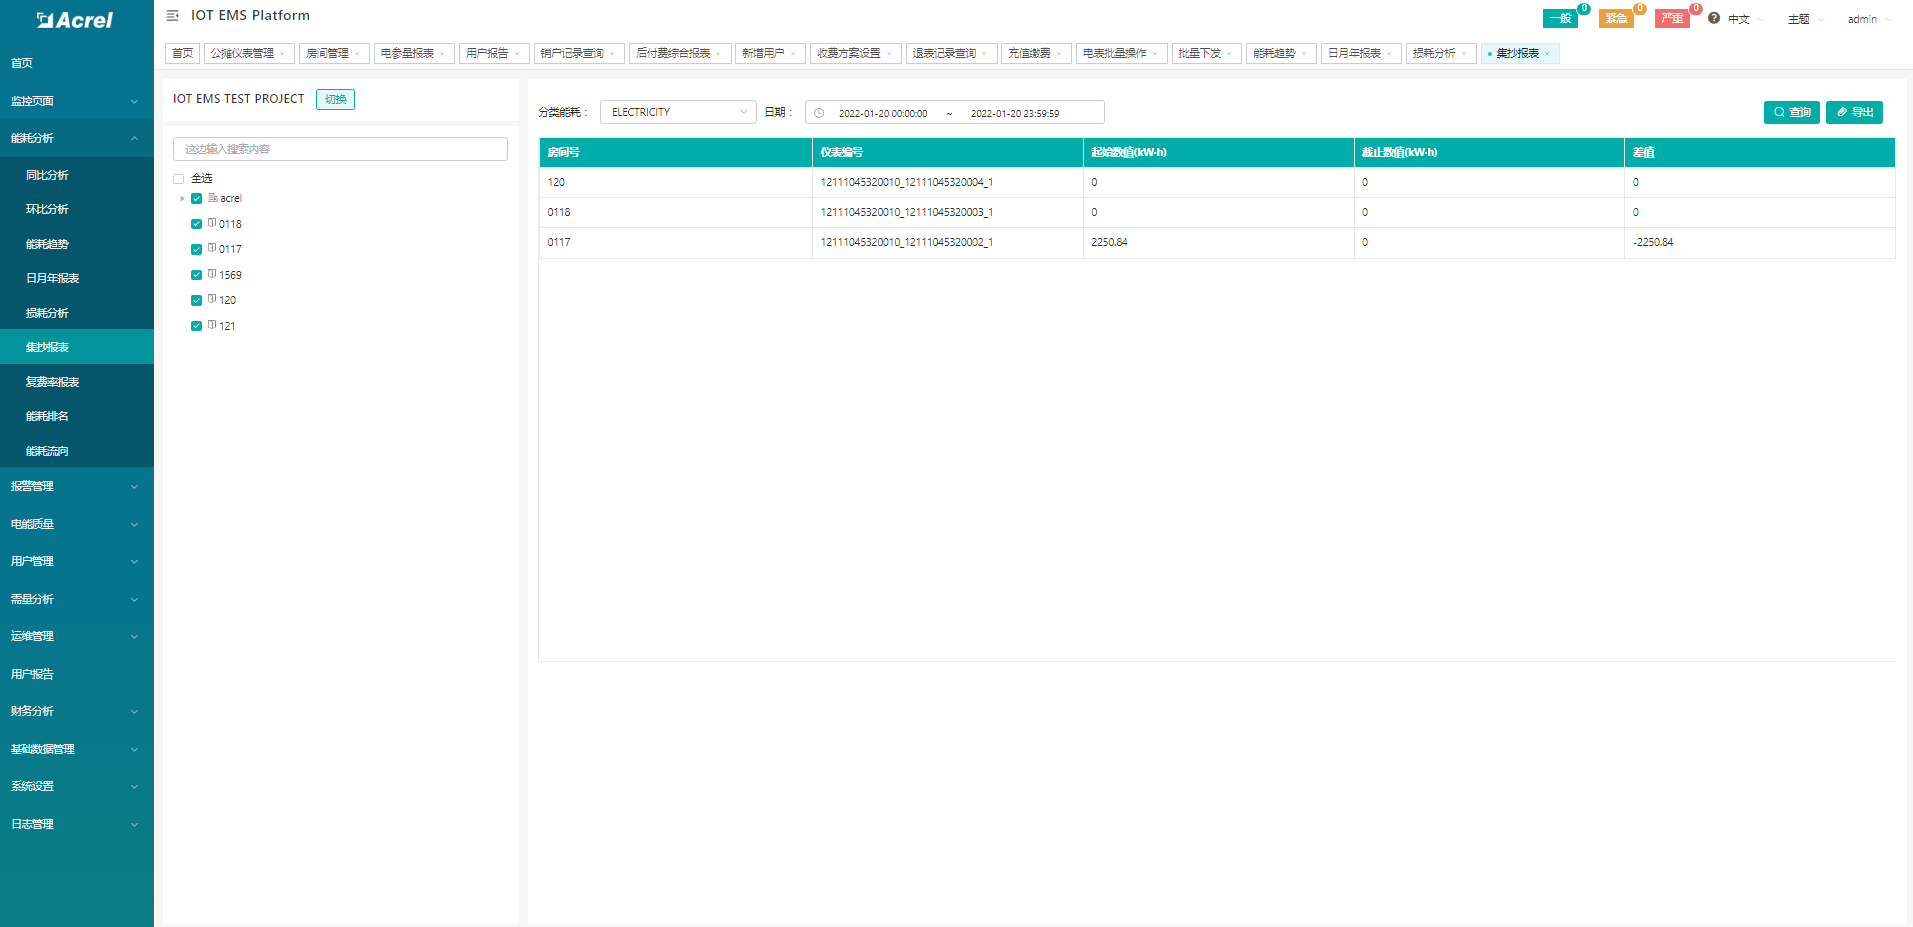
Task: Close the 电参量报表 tab
Action: (442, 54)
